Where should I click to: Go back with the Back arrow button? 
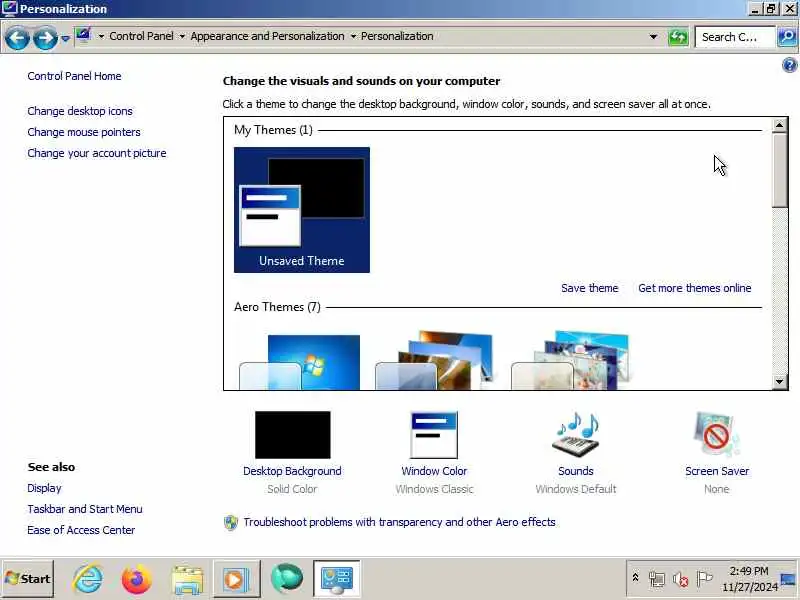[16, 37]
